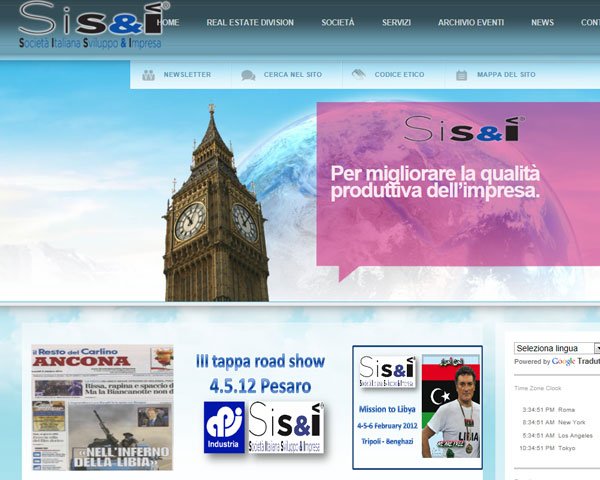Click the Tokyo time zone entry
The height and width of the screenshot is (480, 600).
pyautogui.click(x=547, y=448)
